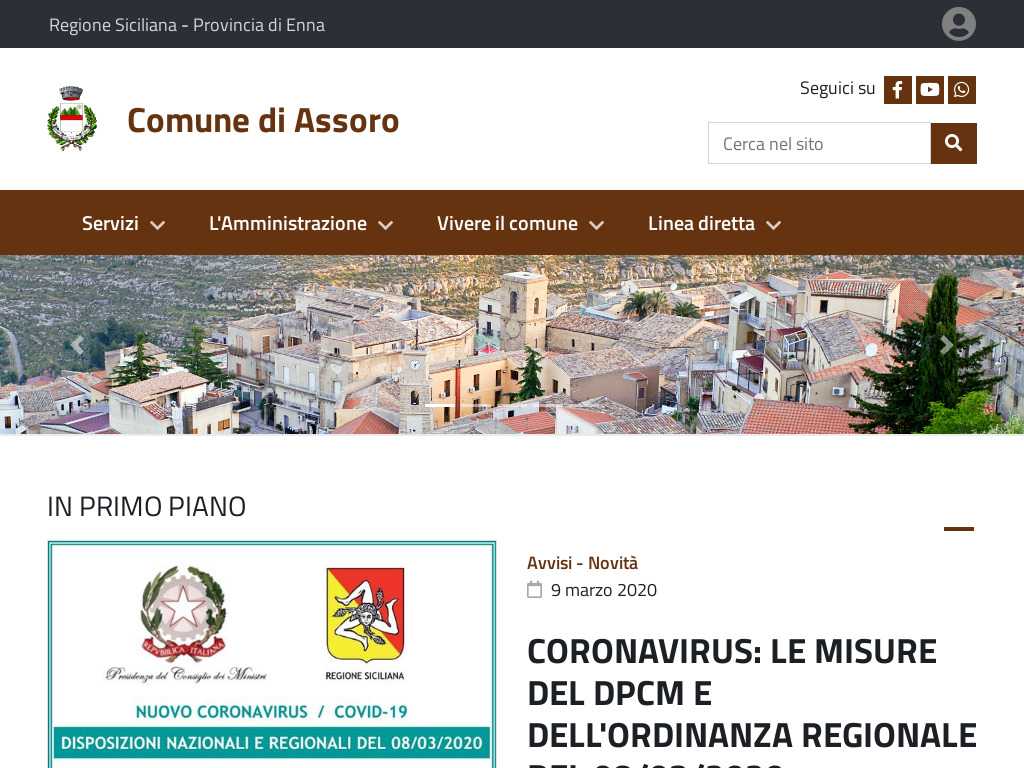Click the brown bar beside In Primo Piano
The height and width of the screenshot is (768, 1024).
[x=958, y=529]
